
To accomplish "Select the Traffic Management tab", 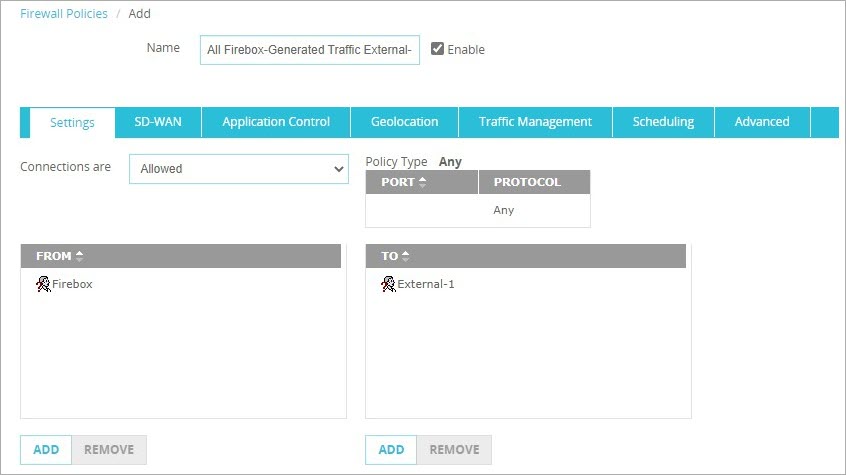I will coord(535,122).
